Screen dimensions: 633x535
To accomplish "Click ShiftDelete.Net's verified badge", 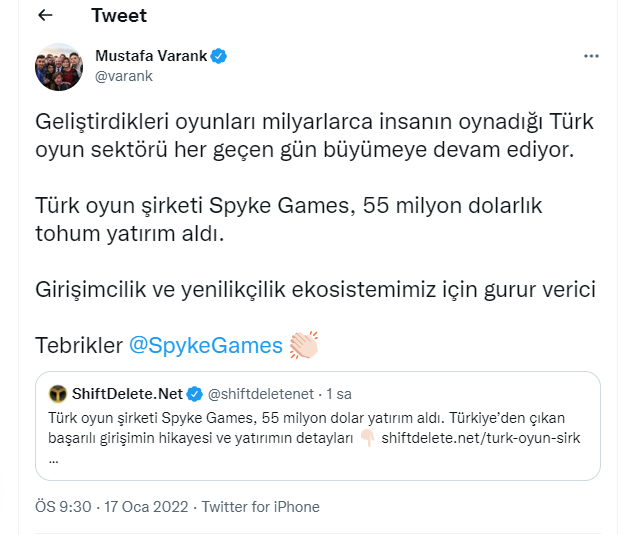I will (194, 391).
